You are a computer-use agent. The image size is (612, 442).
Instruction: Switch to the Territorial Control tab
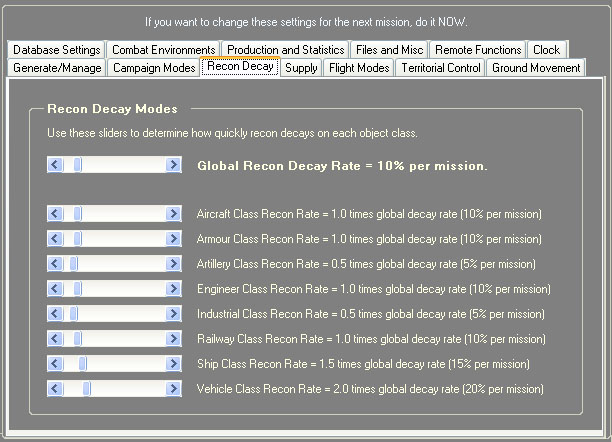(x=440, y=68)
